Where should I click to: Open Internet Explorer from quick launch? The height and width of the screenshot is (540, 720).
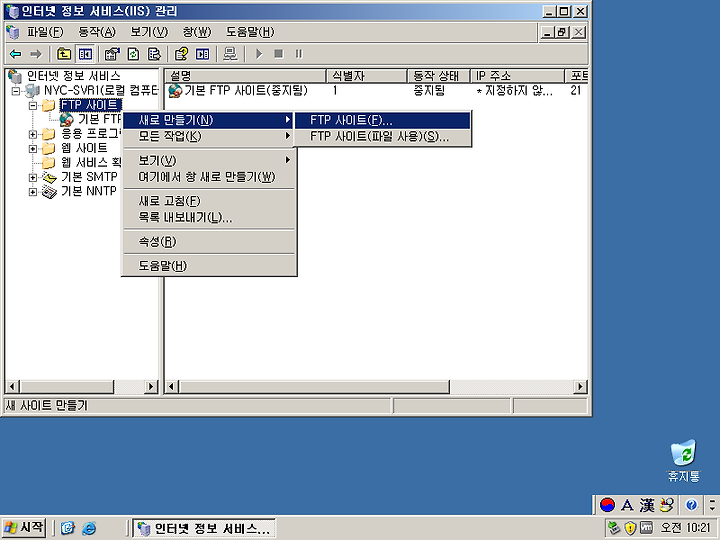[89, 529]
